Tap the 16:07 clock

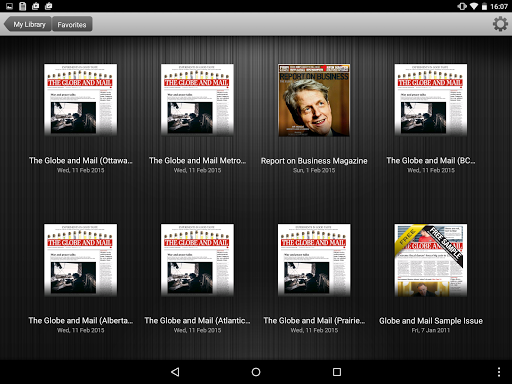[499, 6]
